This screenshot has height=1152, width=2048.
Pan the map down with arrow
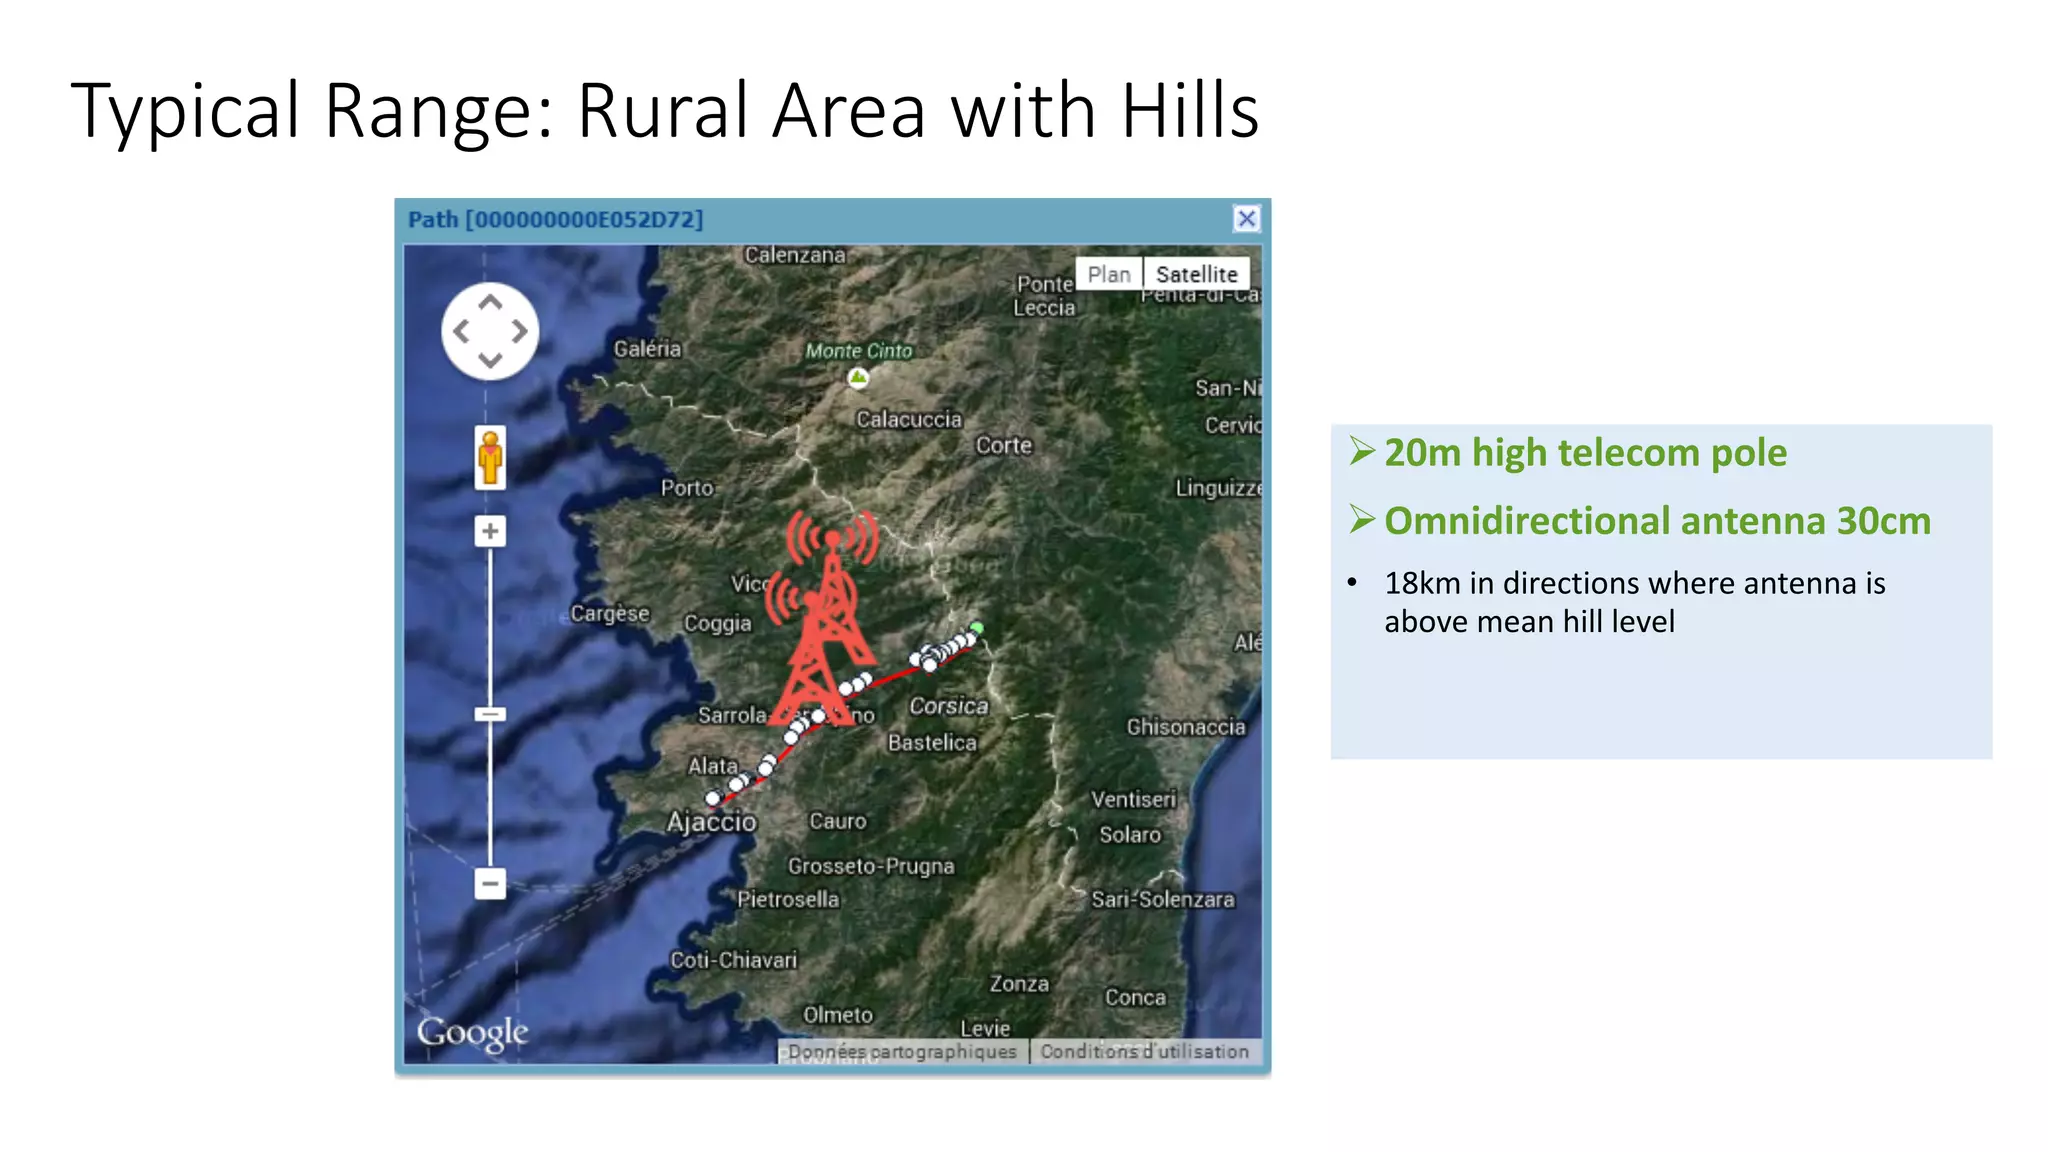point(490,360)
